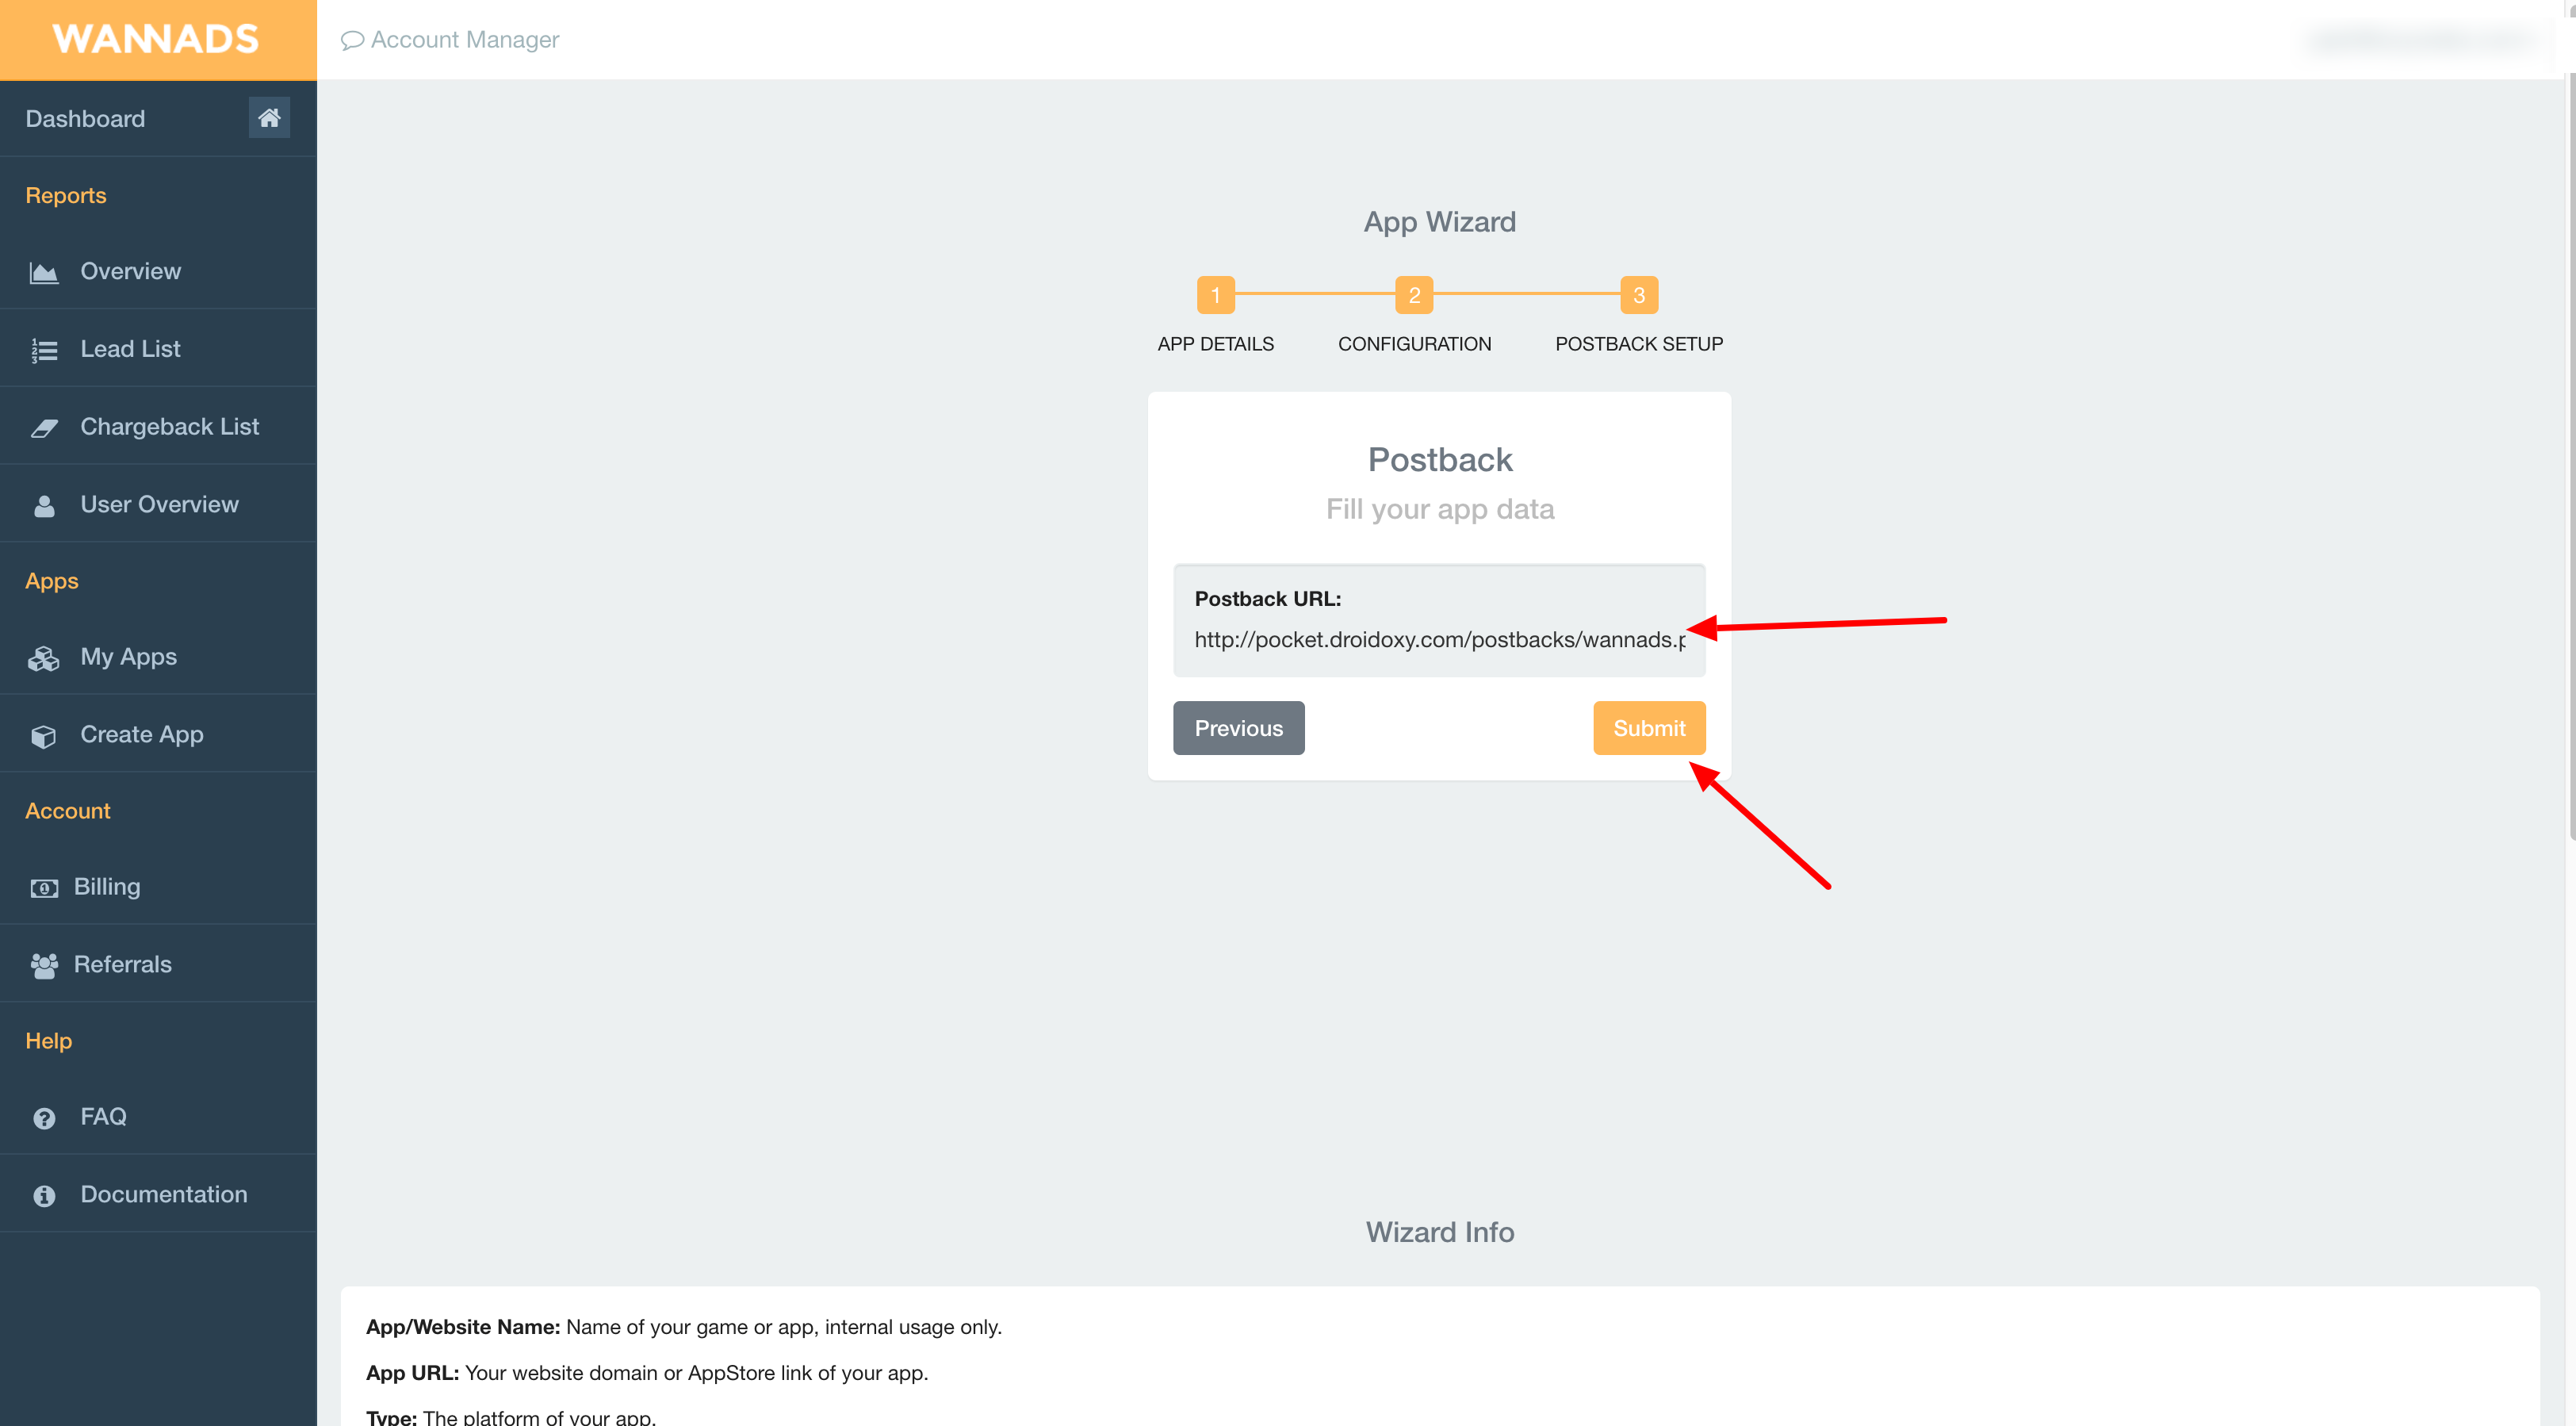Select the Chargeback List eraser icon

[44, 428]
